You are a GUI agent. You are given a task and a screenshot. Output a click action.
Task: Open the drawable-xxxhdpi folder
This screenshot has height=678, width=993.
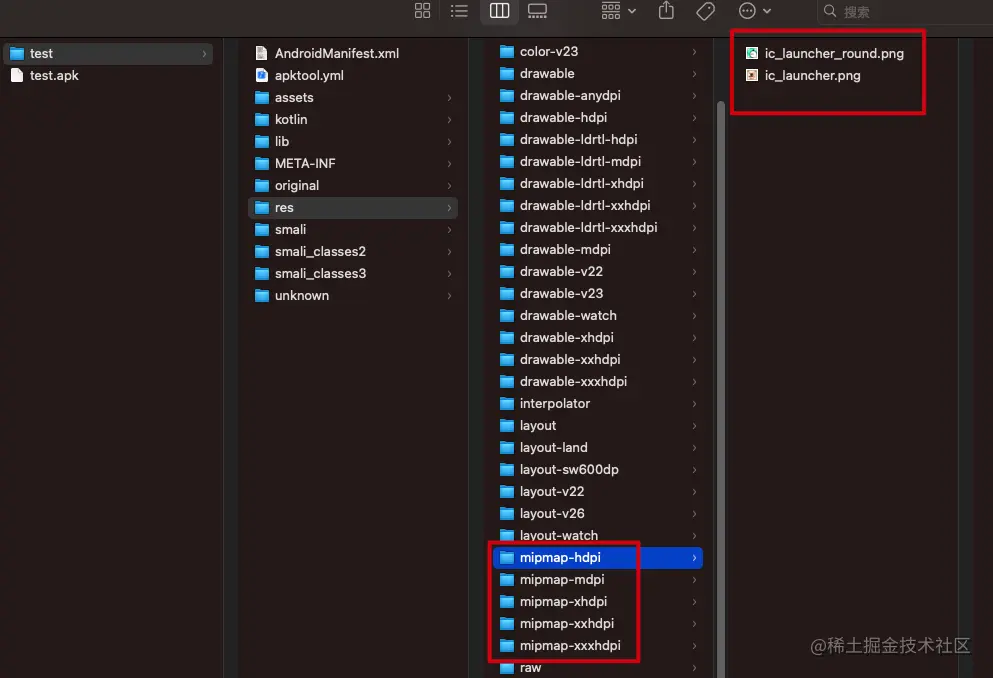pyautogui.click(x=598, y=382)
